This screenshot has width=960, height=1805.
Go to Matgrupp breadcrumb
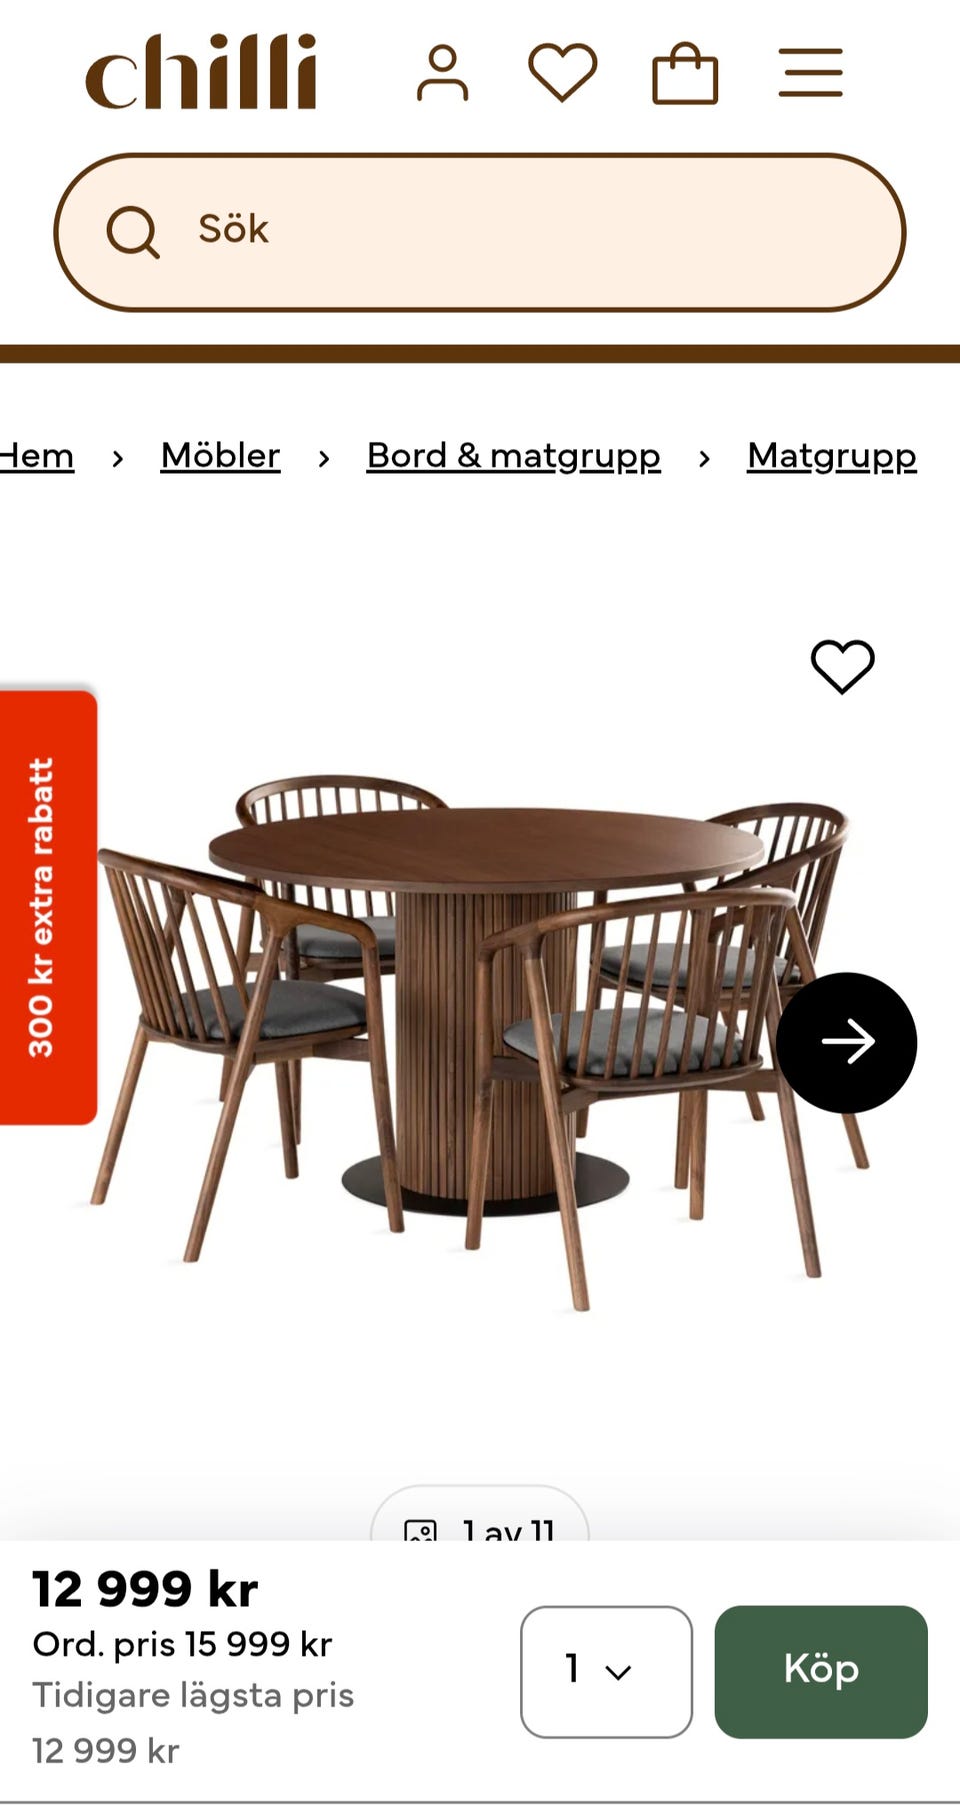(831, 456)
